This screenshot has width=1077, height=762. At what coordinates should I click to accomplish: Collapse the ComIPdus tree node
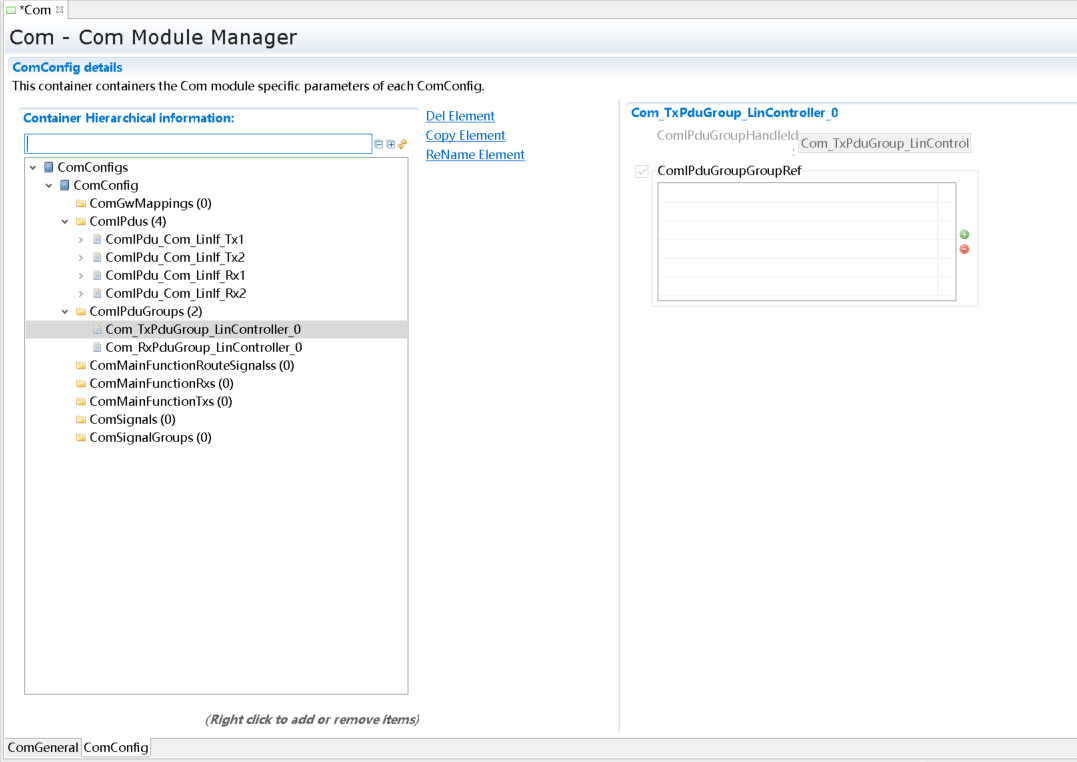65,222
